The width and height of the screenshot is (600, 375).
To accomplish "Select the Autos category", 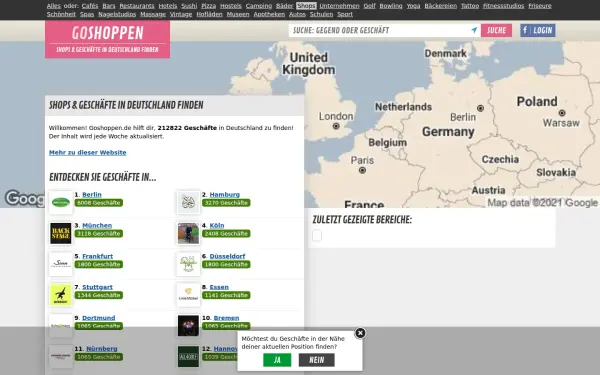I will pyautogui.click(x=297, y=14).
